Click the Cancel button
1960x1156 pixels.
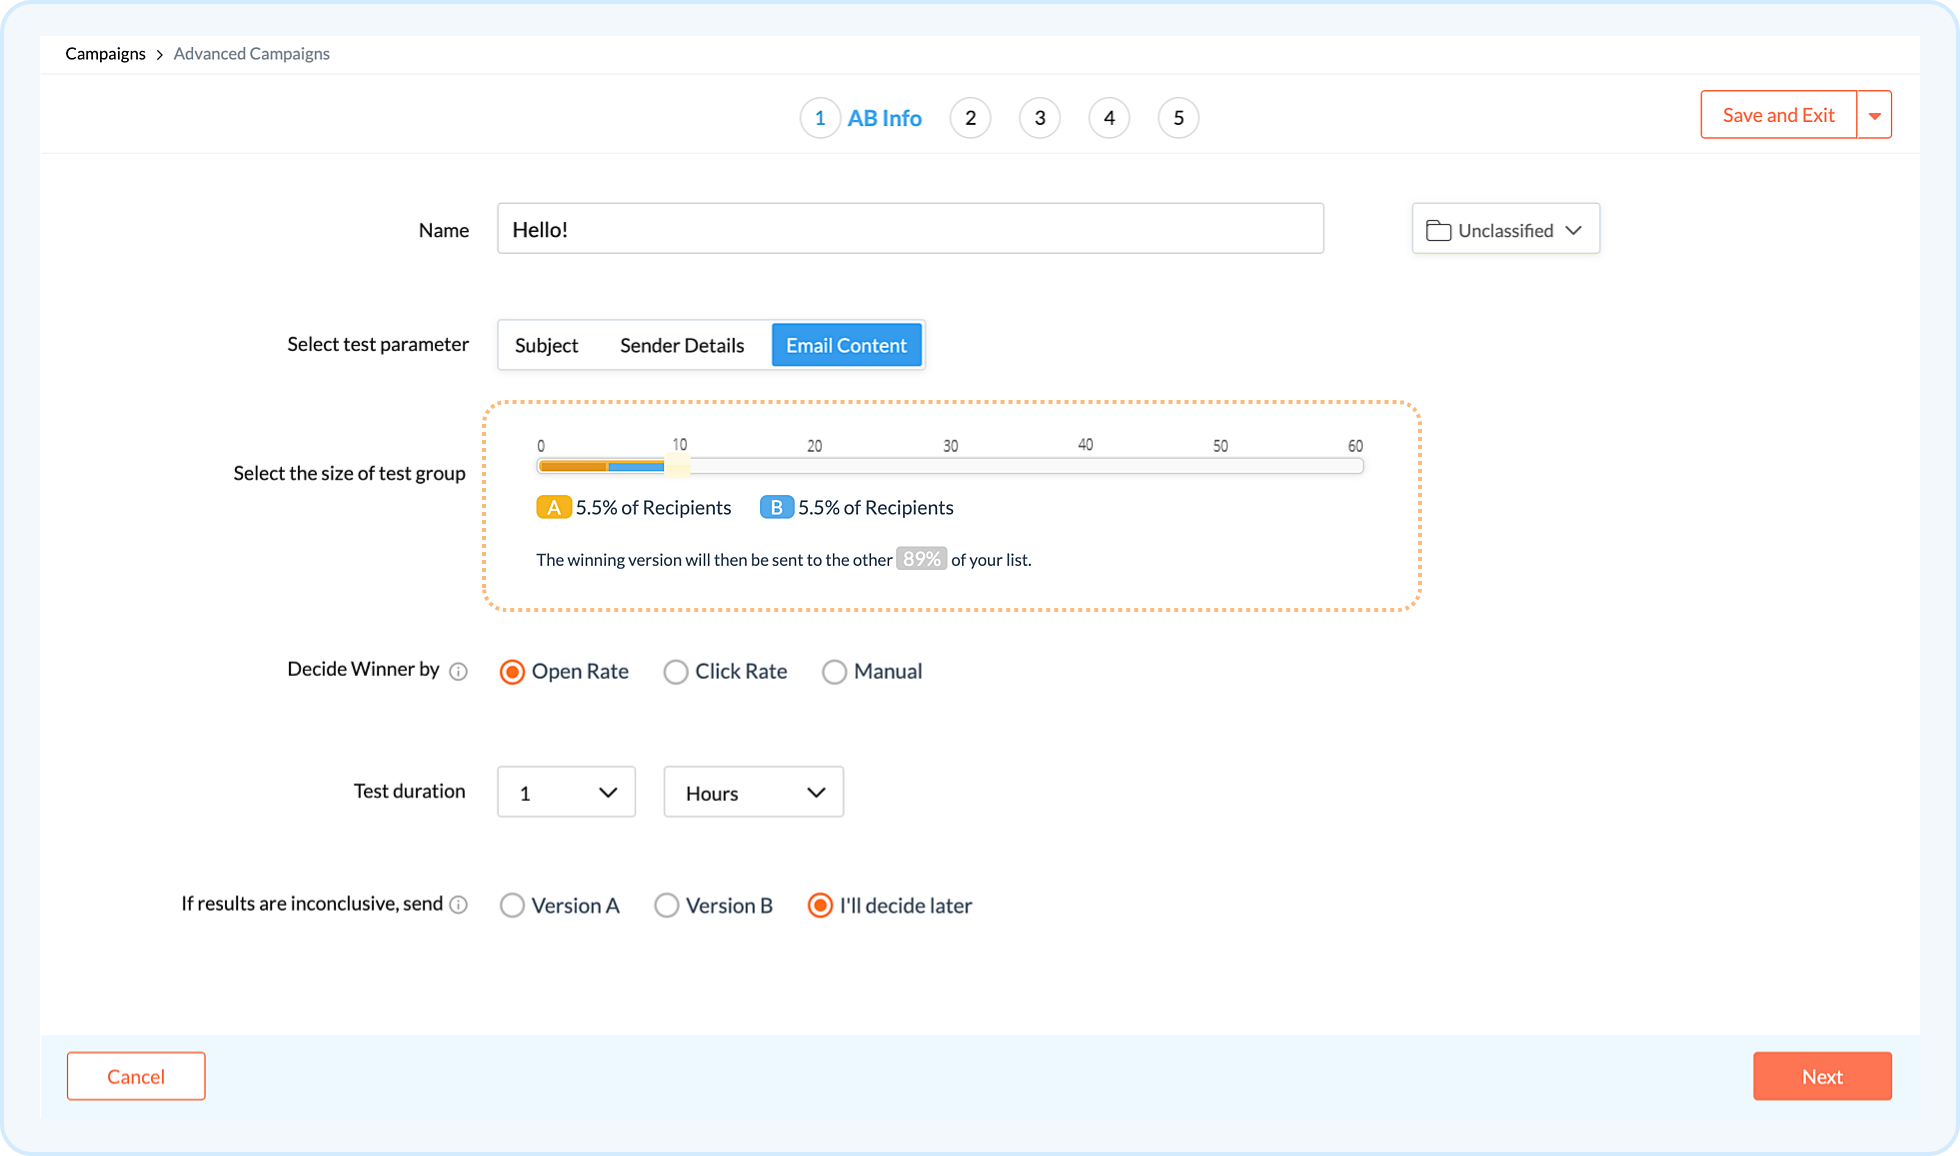[x=136, y=1077]
